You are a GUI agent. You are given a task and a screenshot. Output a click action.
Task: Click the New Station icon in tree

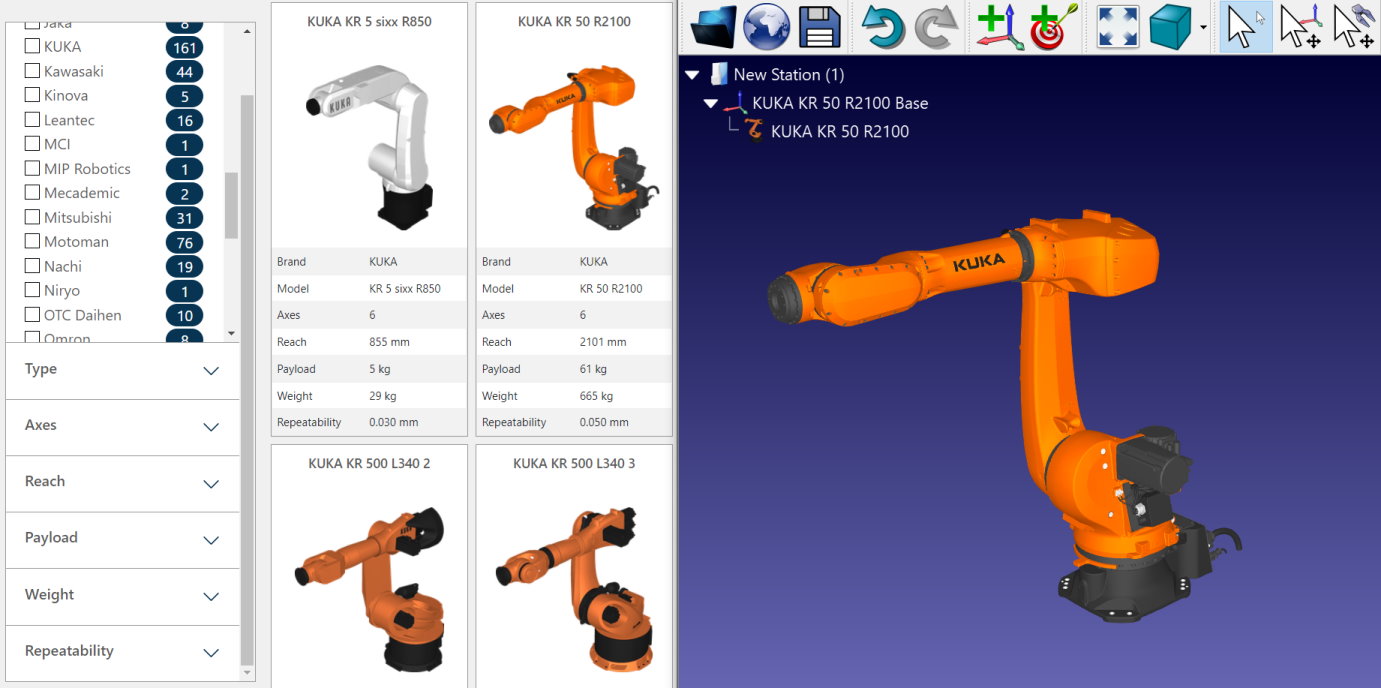coord(718,74)
